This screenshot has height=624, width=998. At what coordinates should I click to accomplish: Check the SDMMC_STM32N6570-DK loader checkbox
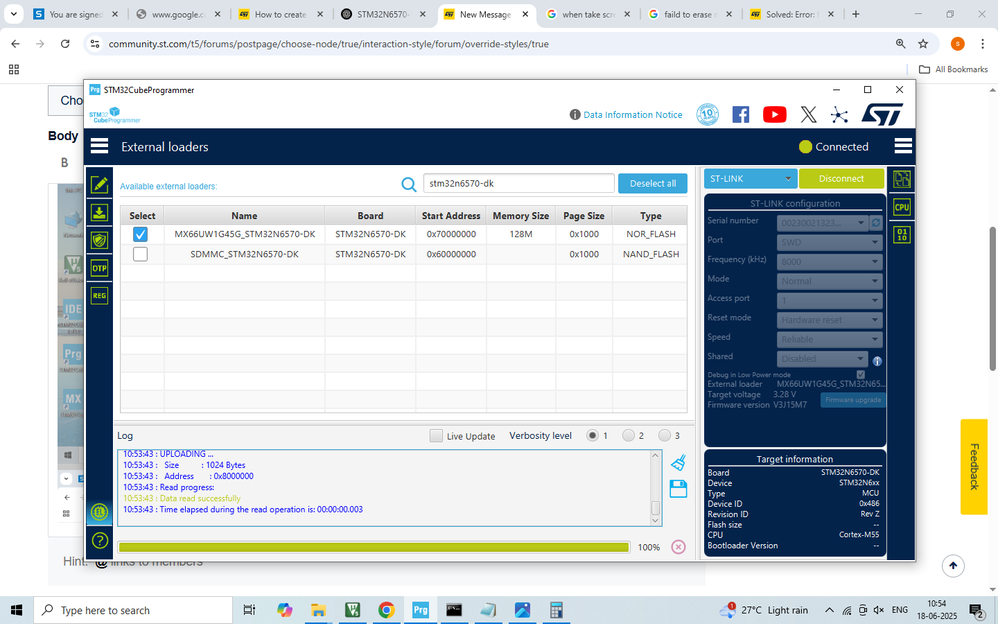pos(140,254)
